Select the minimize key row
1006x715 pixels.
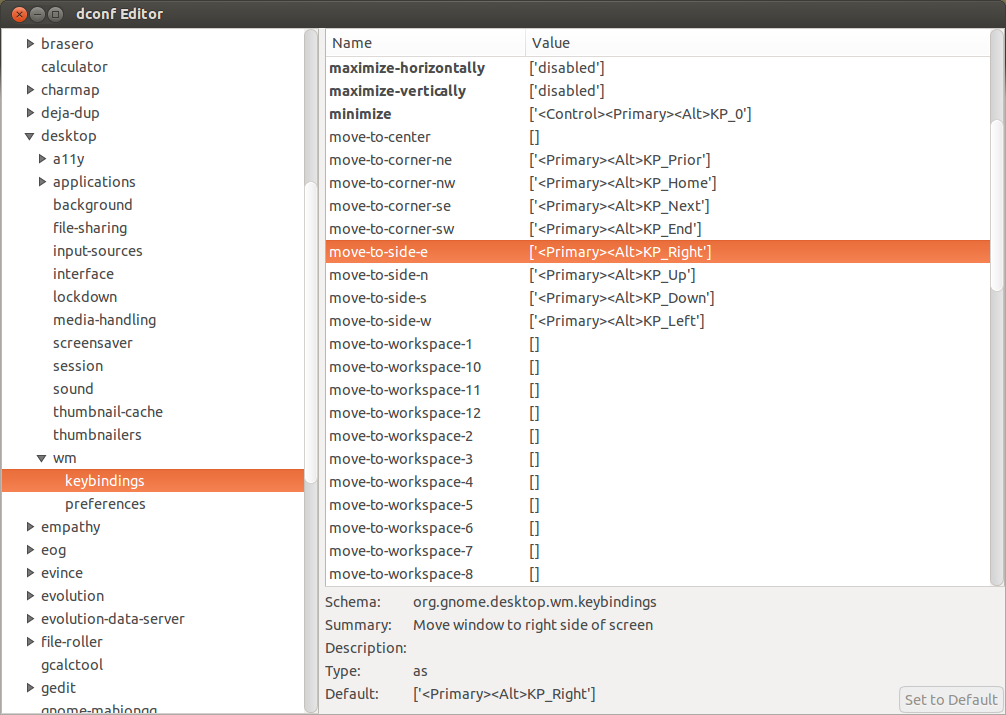pos(658,114)
